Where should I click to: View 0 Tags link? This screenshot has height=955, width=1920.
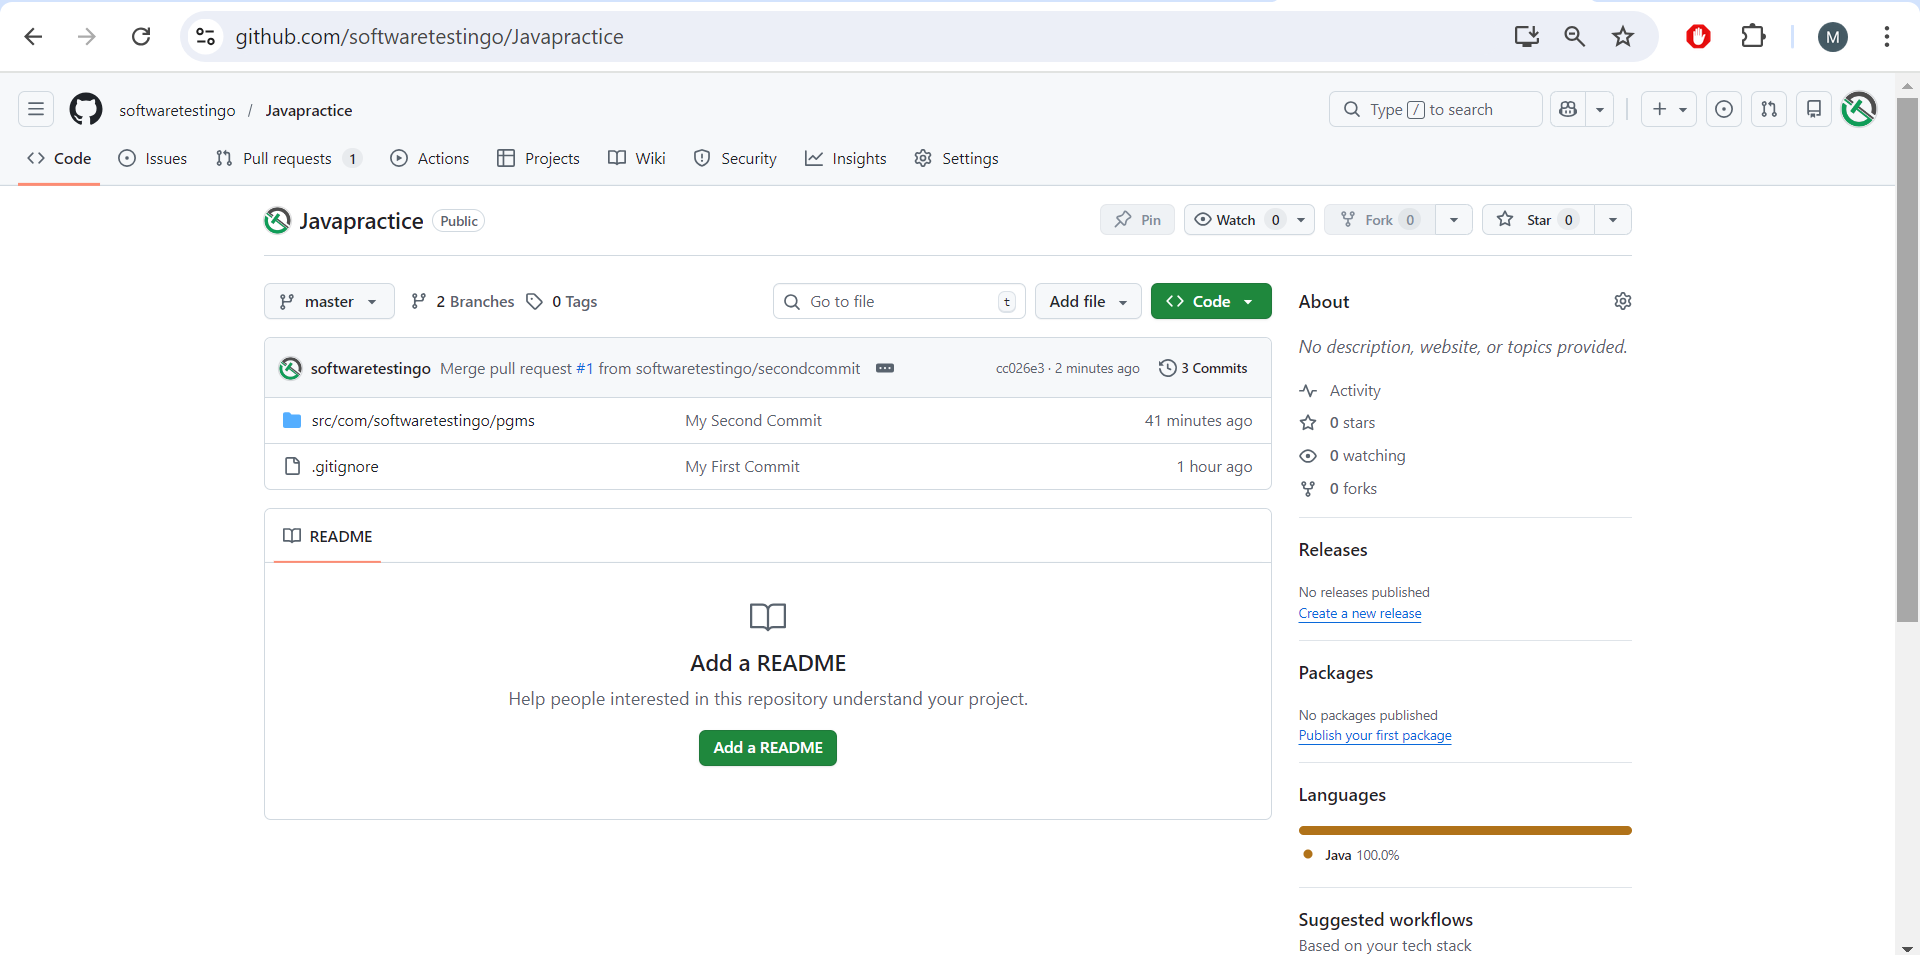click(561, 301)
